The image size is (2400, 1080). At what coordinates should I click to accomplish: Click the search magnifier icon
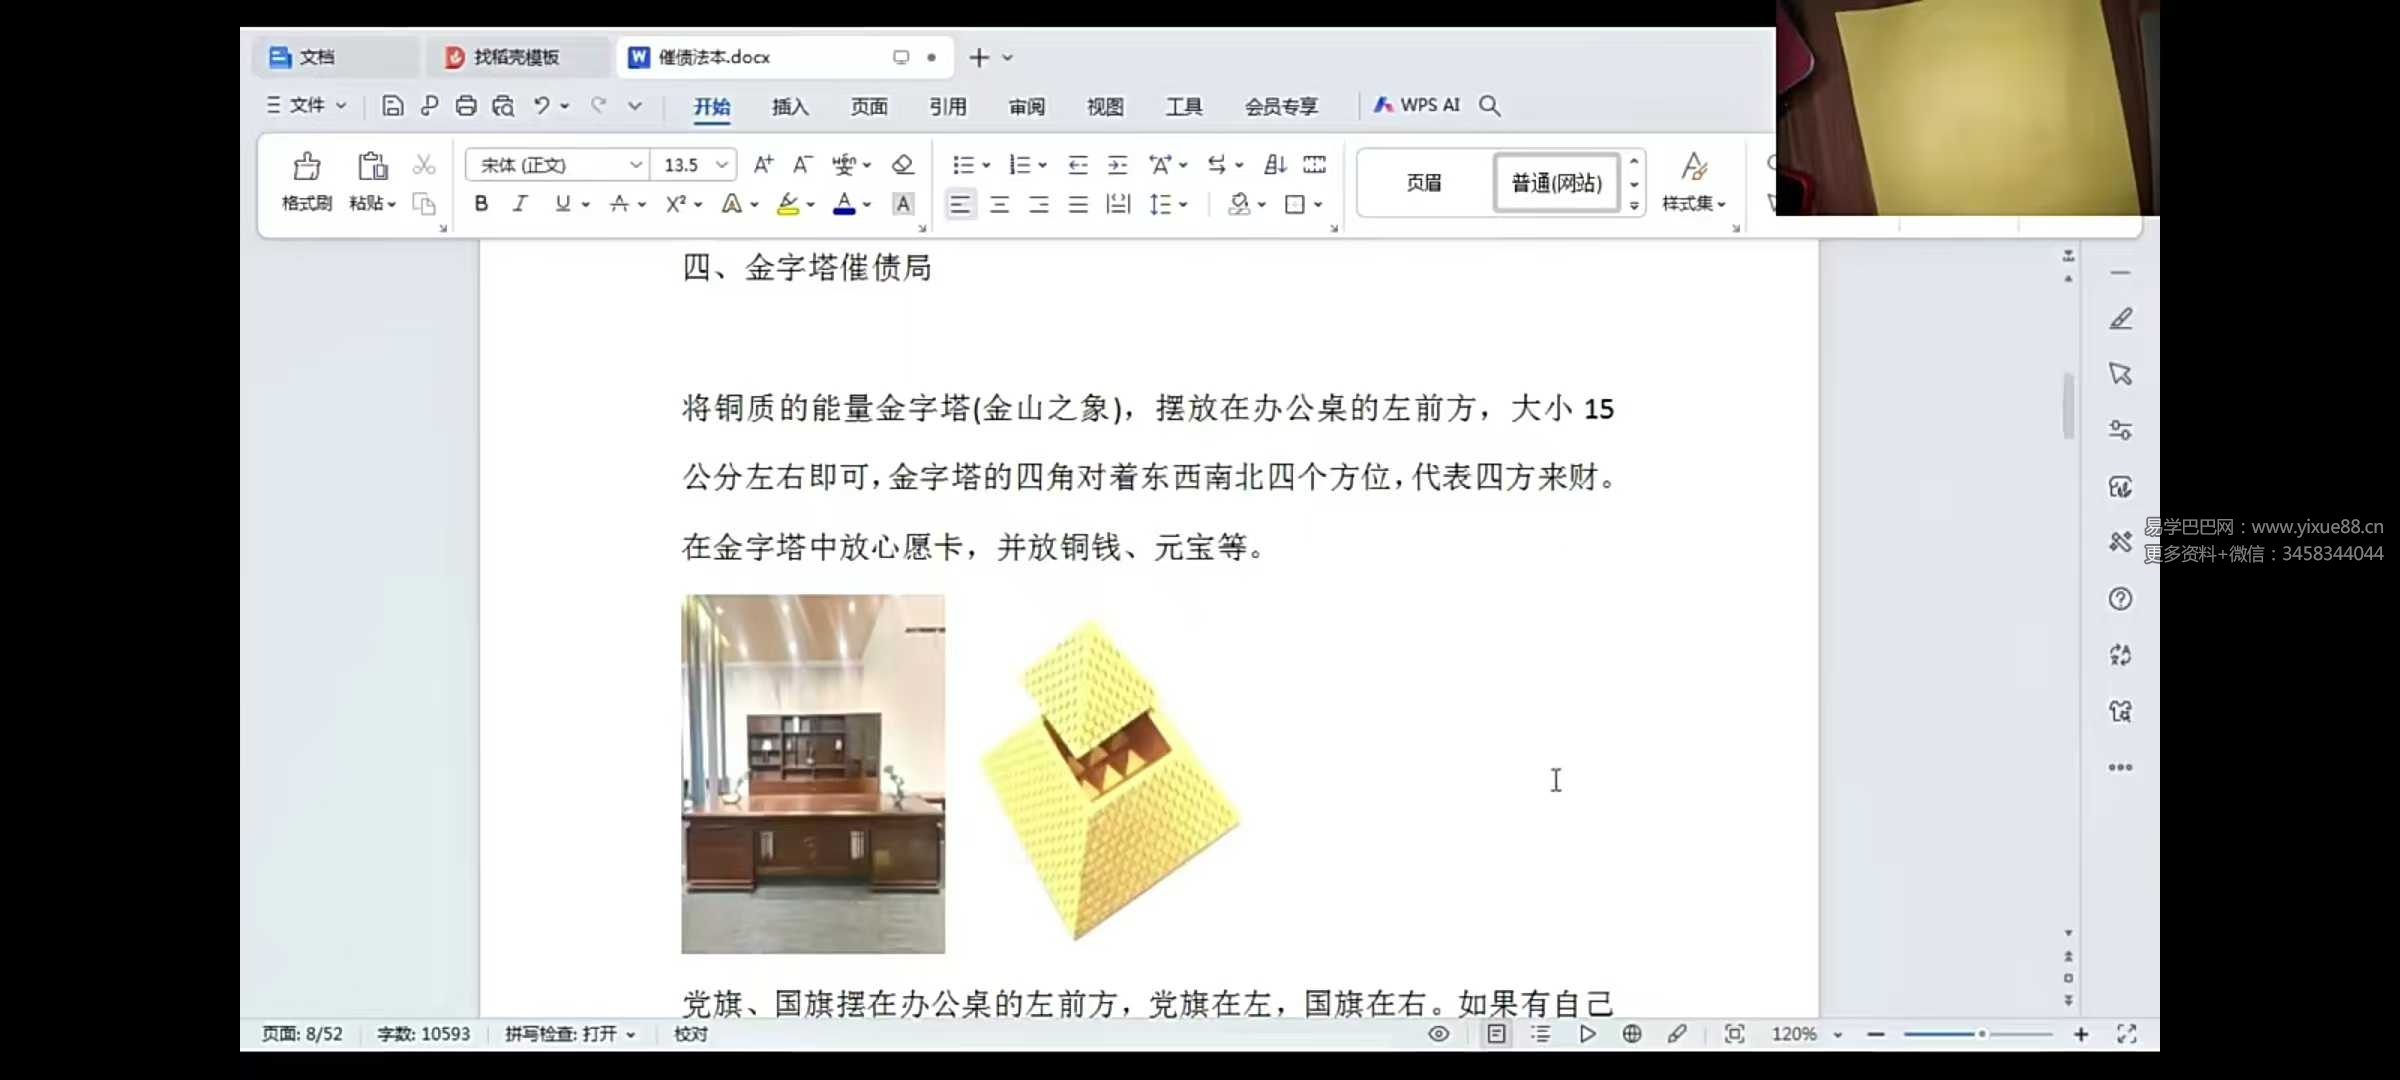pyautogui.click(x=1489, y=106)
